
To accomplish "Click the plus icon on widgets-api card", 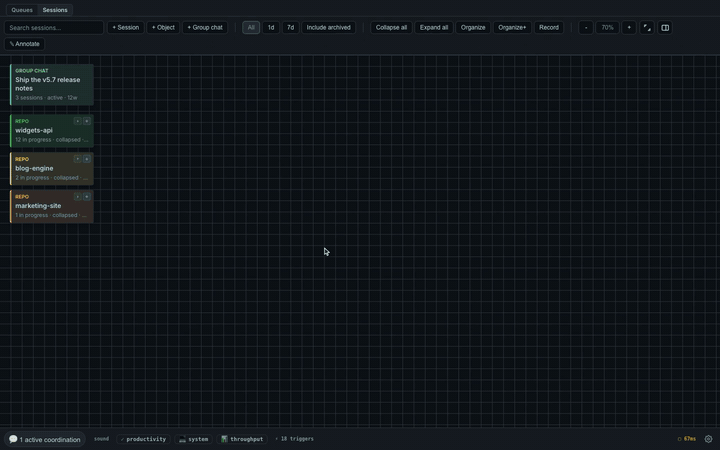I will (87, 121).
